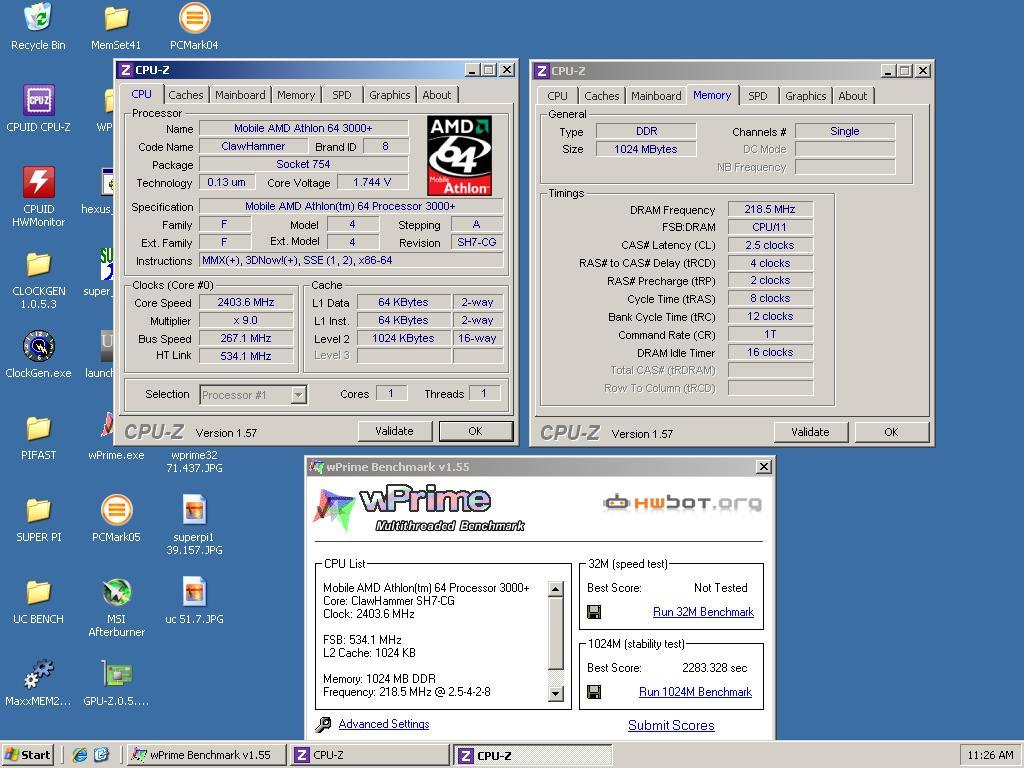Click the Mobile AMD Athlon 64 3000+ name field
The height and width of the screenshot is (768, 1024).
(304, 128)
